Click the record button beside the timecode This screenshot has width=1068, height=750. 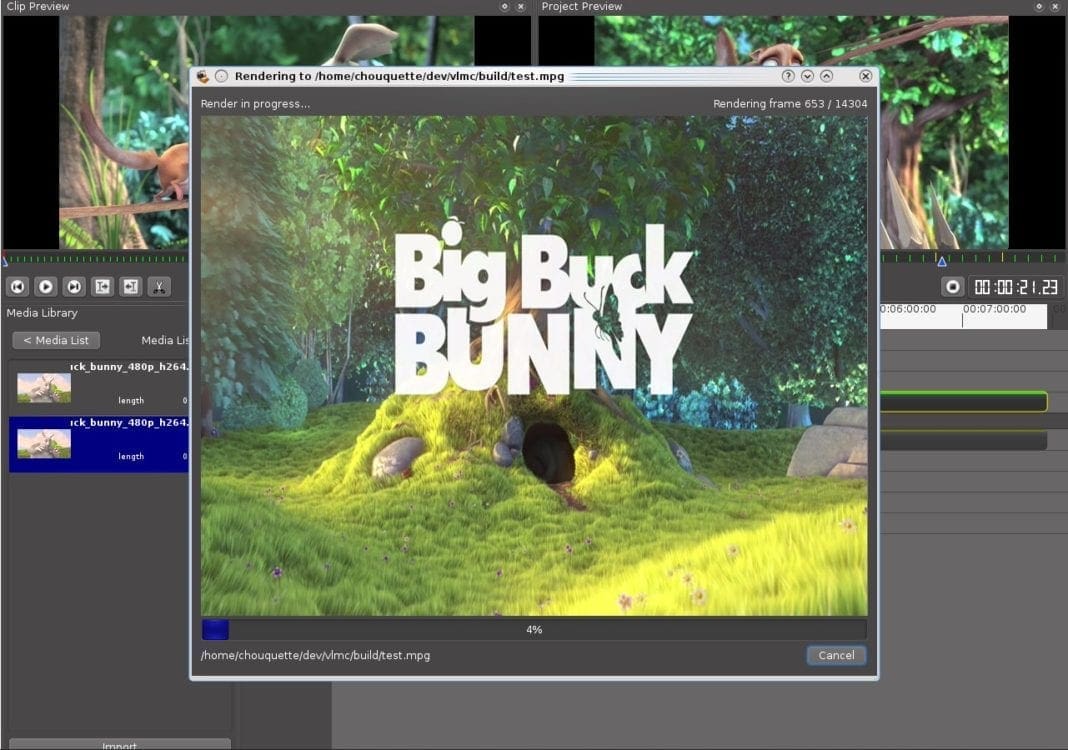tap(952, 286)
